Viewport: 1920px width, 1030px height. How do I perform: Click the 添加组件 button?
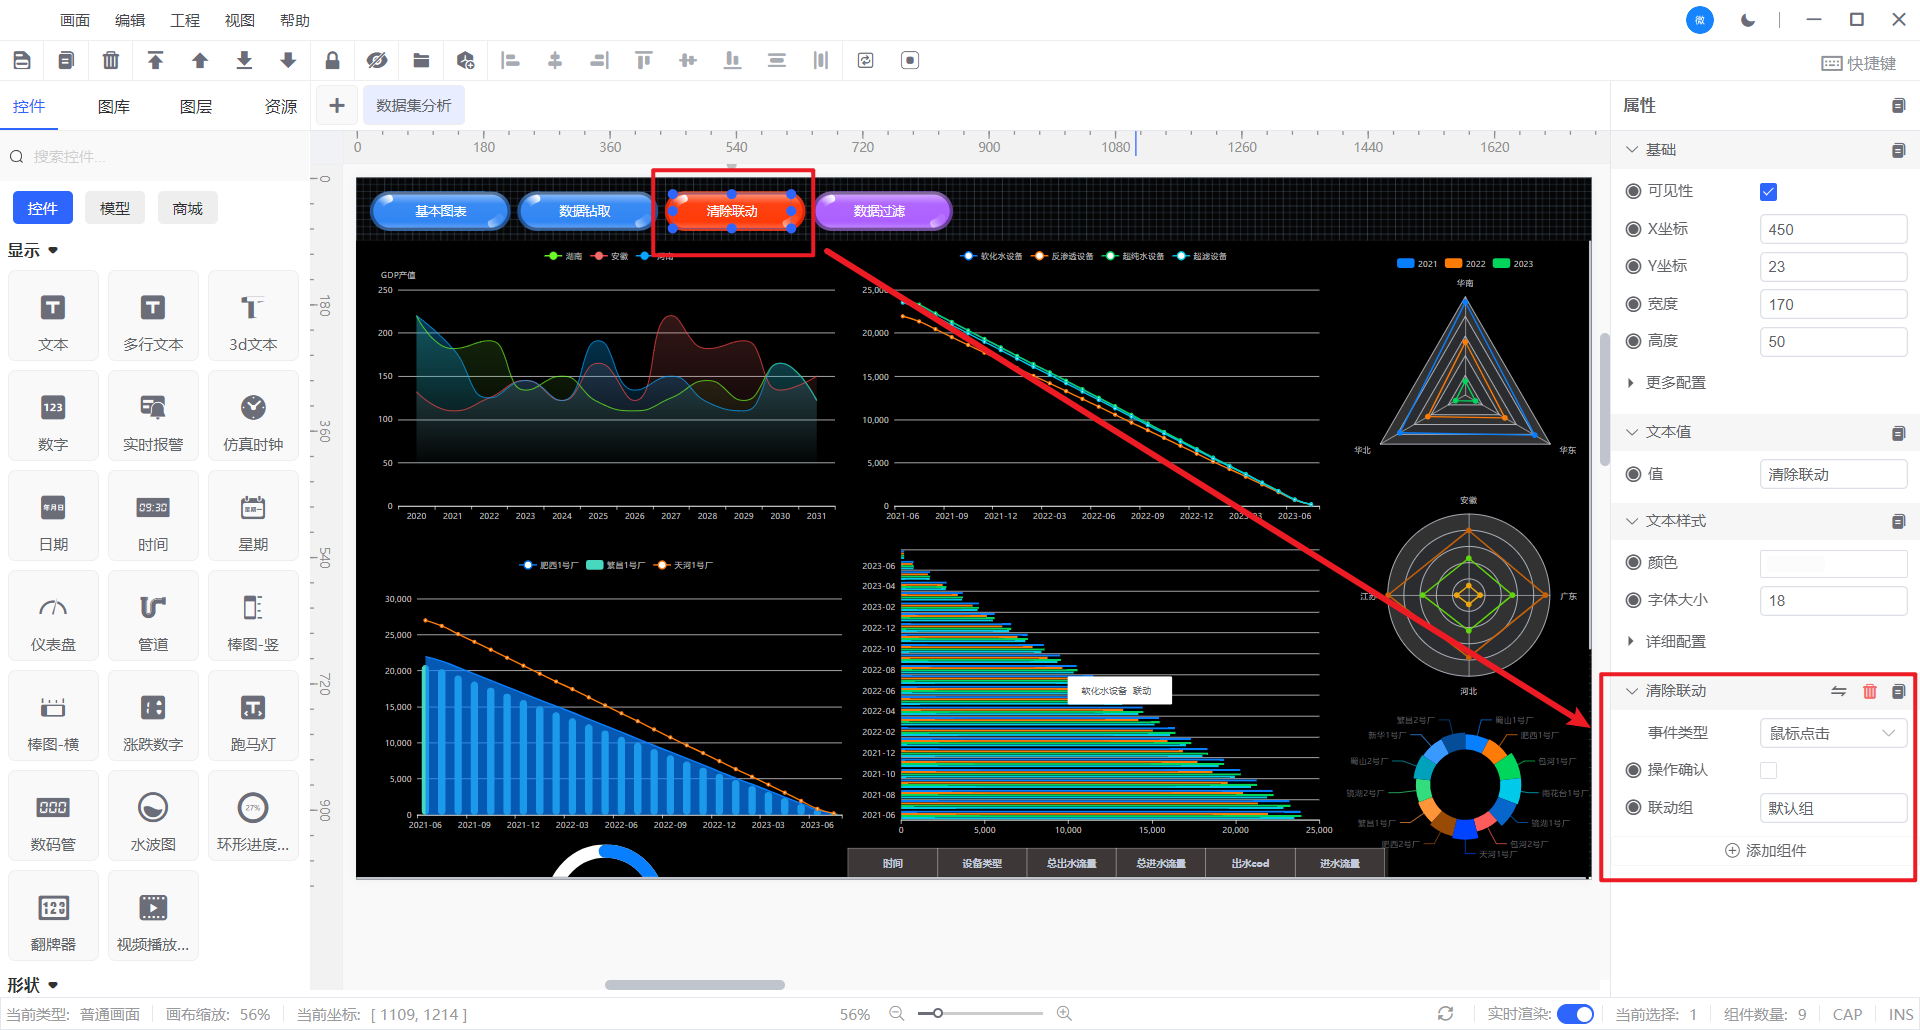1765,851
